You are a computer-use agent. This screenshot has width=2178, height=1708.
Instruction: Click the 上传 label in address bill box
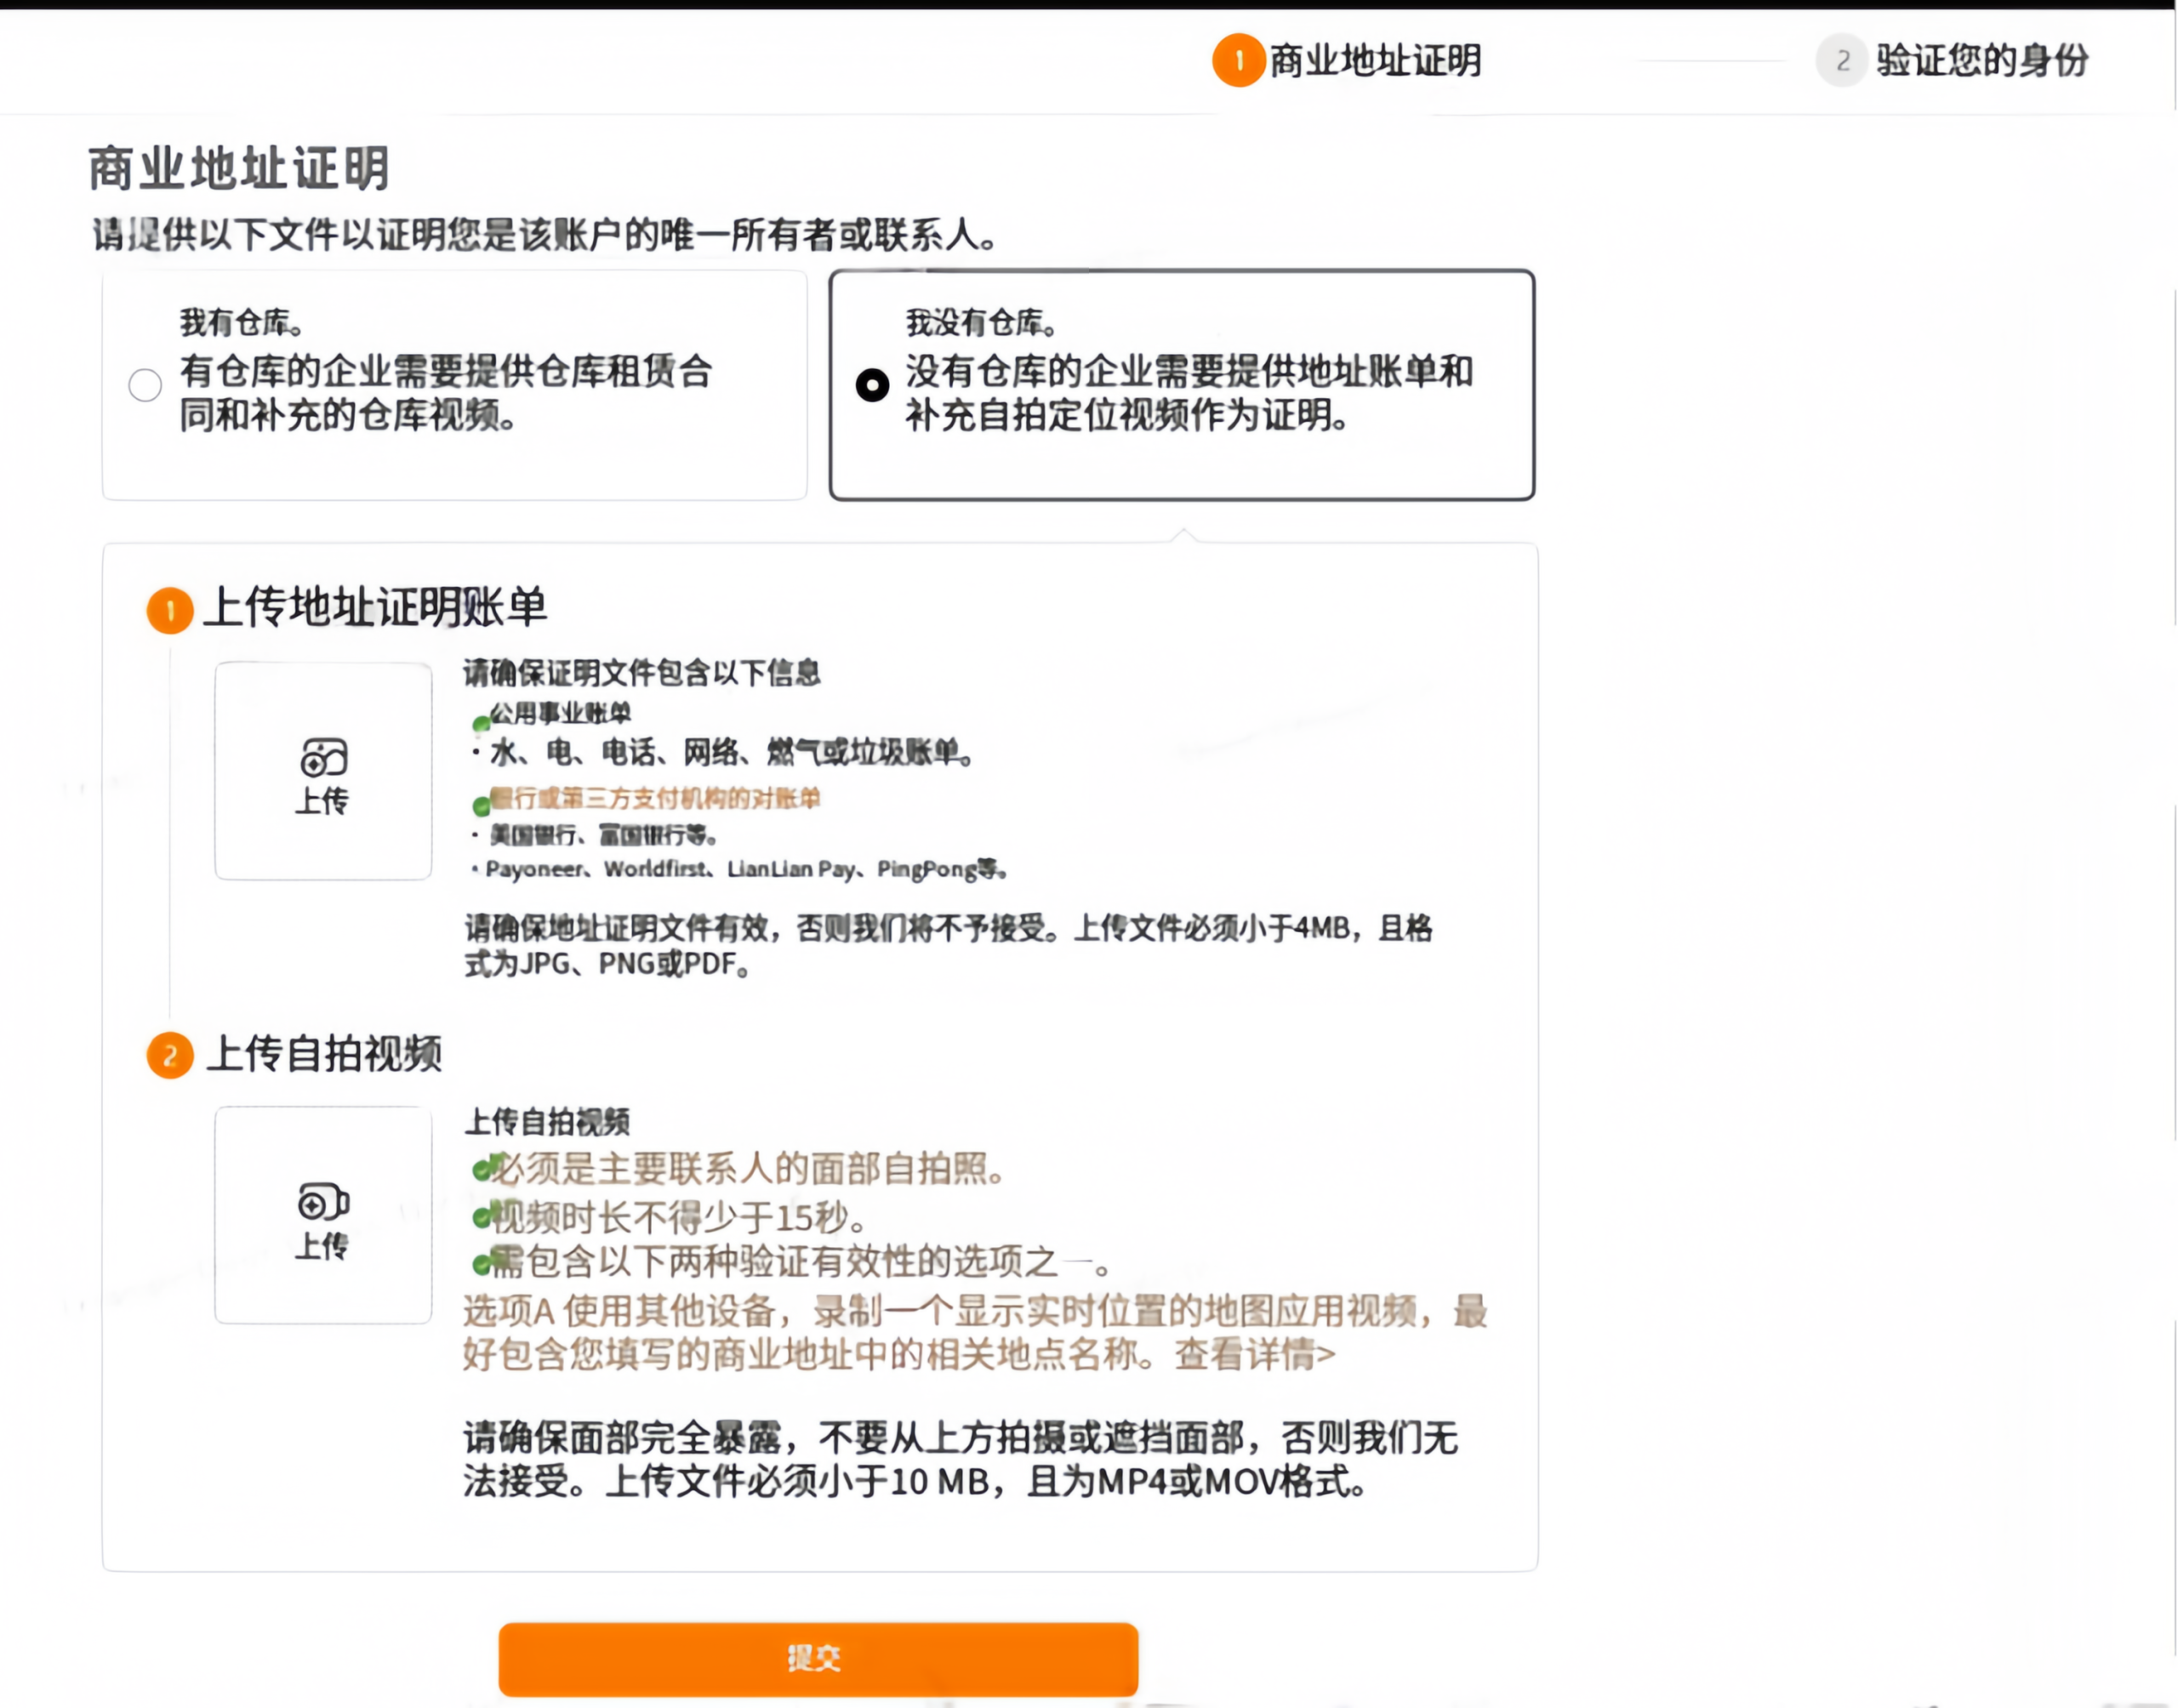coord(322,801)
